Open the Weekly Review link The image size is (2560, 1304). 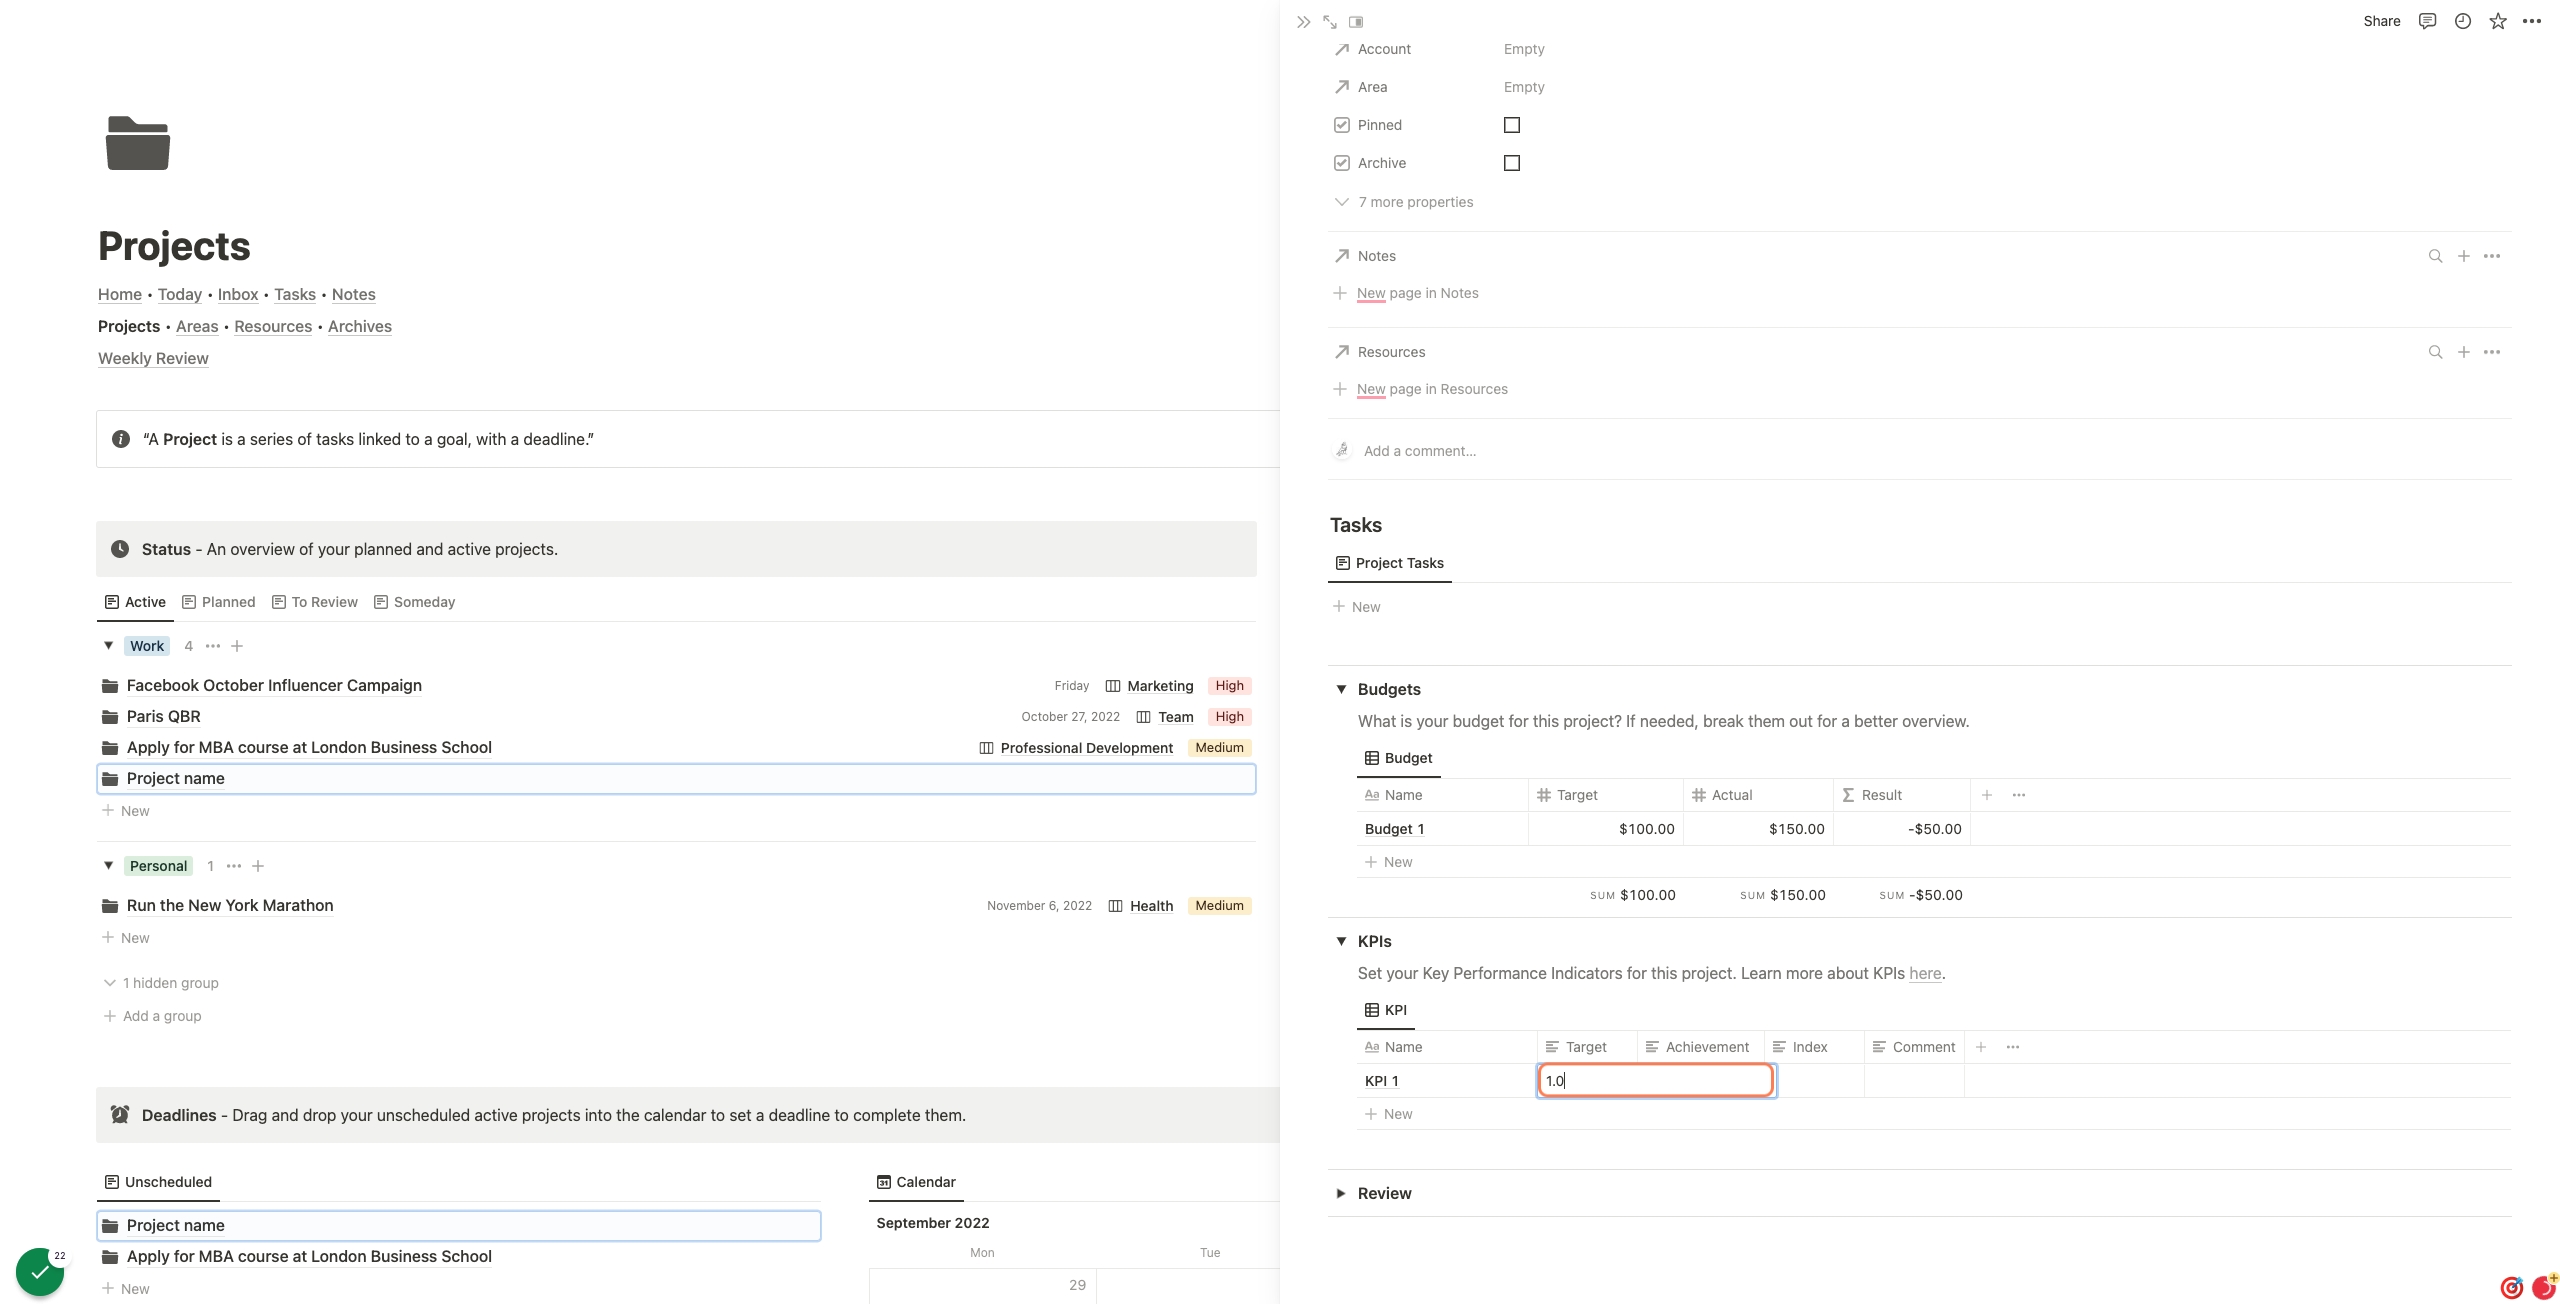coord(153,358)
